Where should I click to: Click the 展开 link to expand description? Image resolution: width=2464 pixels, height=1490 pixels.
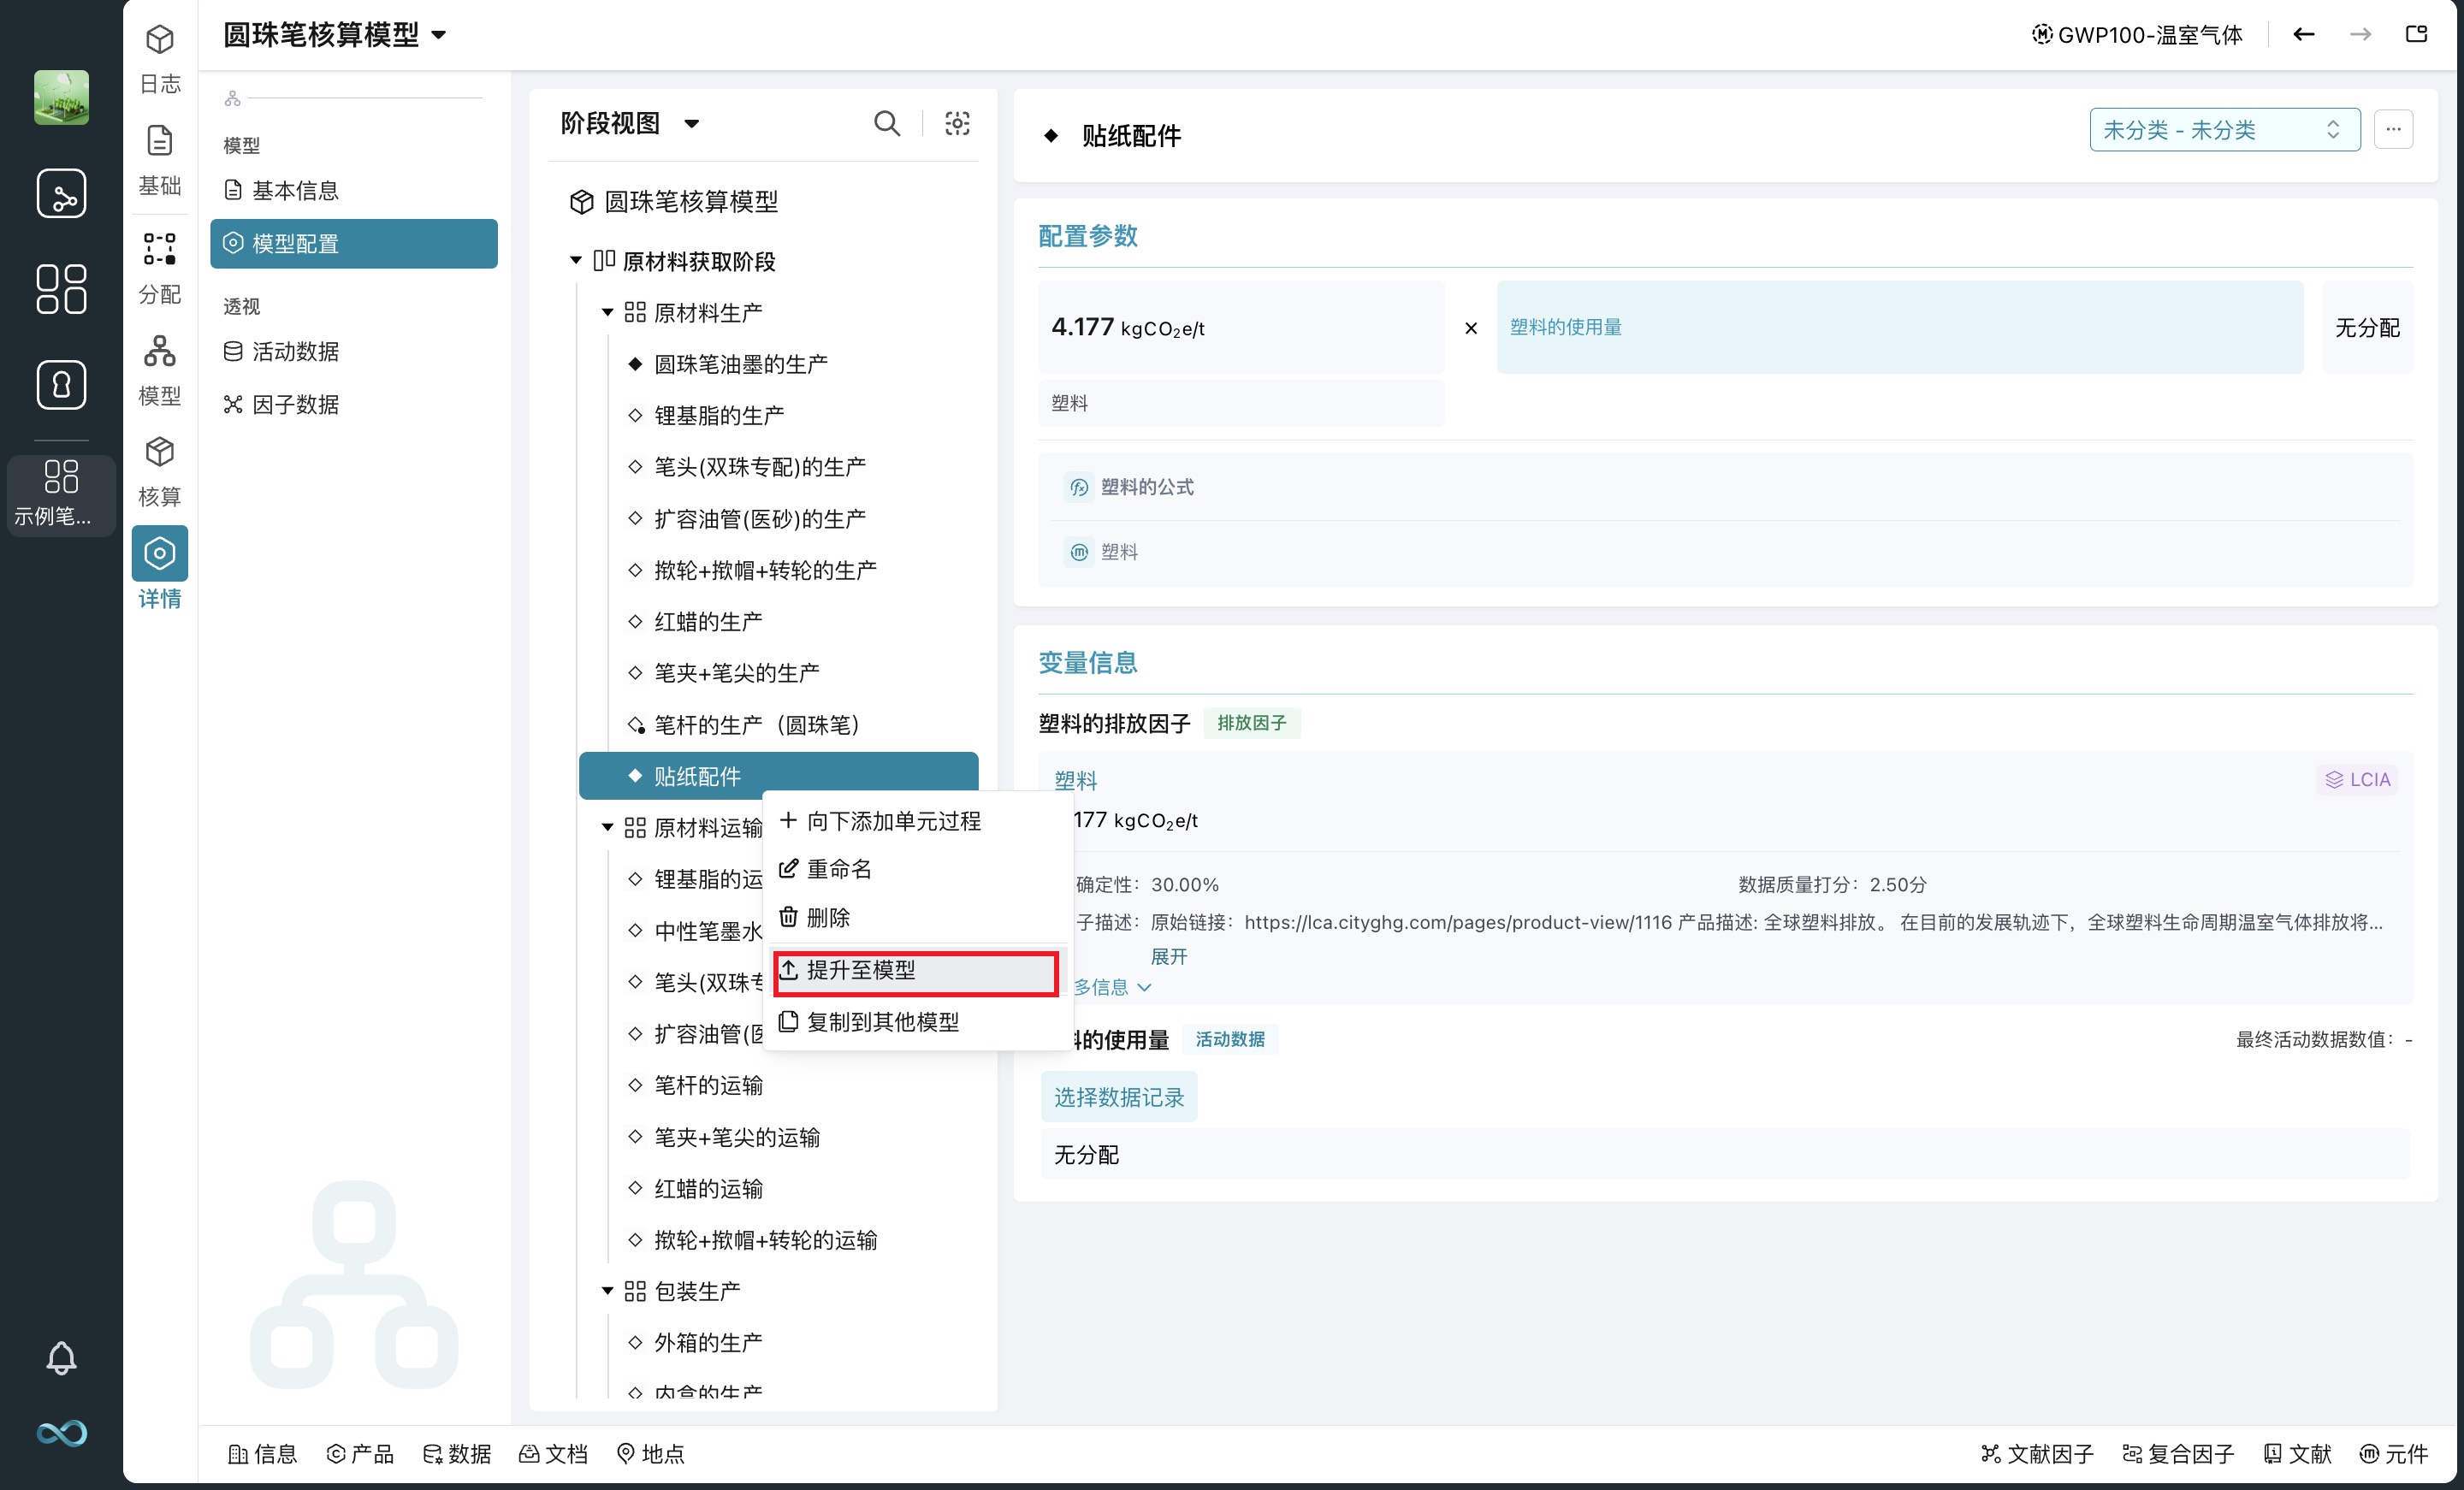coord(1168,957)
